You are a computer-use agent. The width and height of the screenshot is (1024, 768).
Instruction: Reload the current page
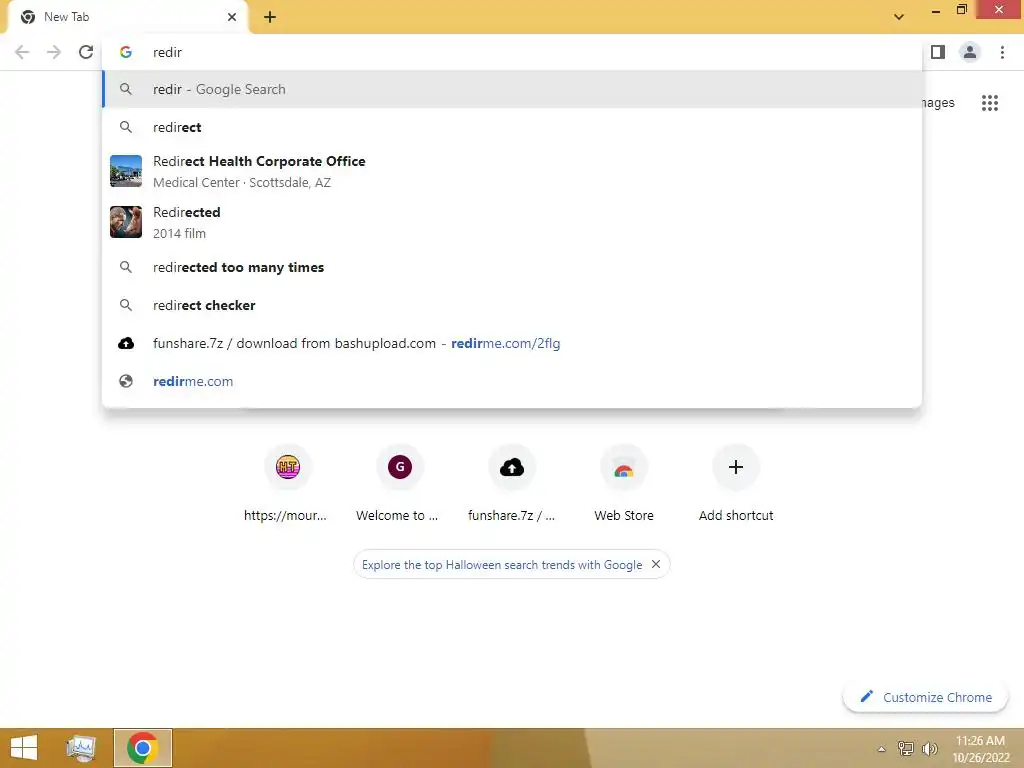point(86,52)
